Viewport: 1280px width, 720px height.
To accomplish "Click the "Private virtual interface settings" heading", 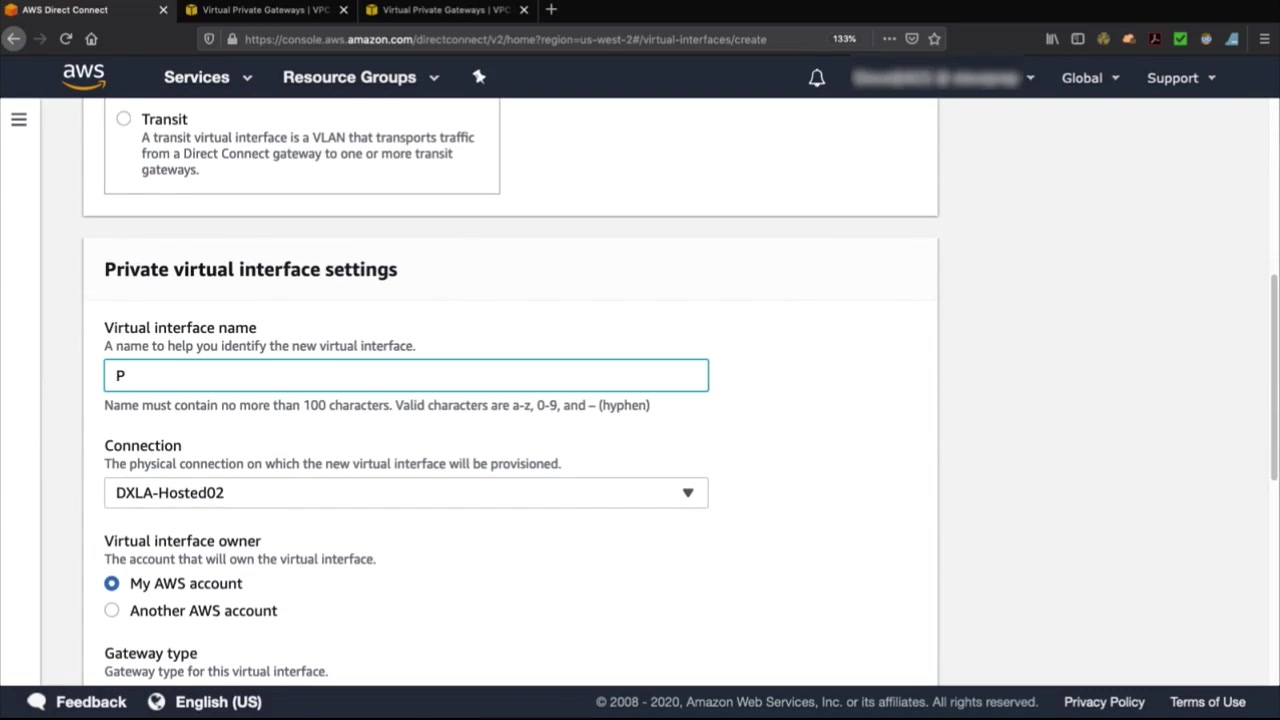I will (251, 269).
